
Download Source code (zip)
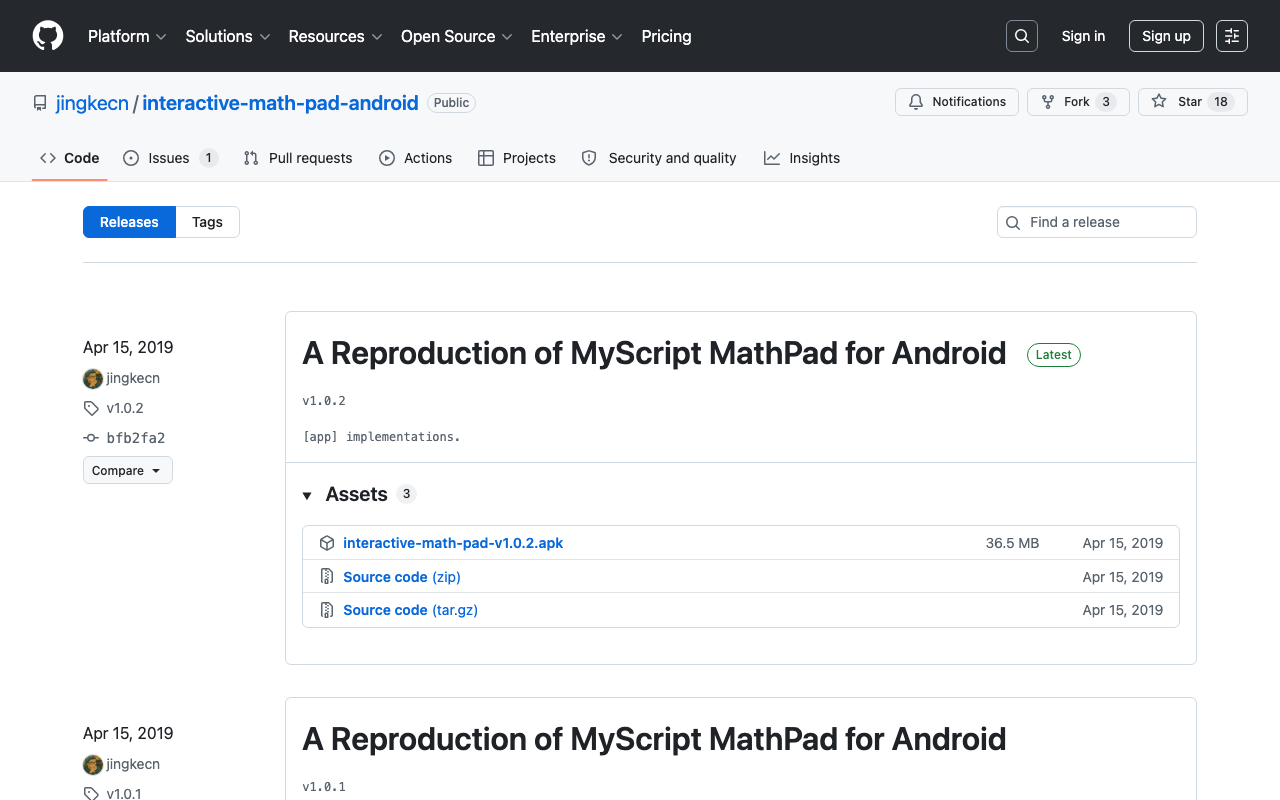(x=402, y=577)
